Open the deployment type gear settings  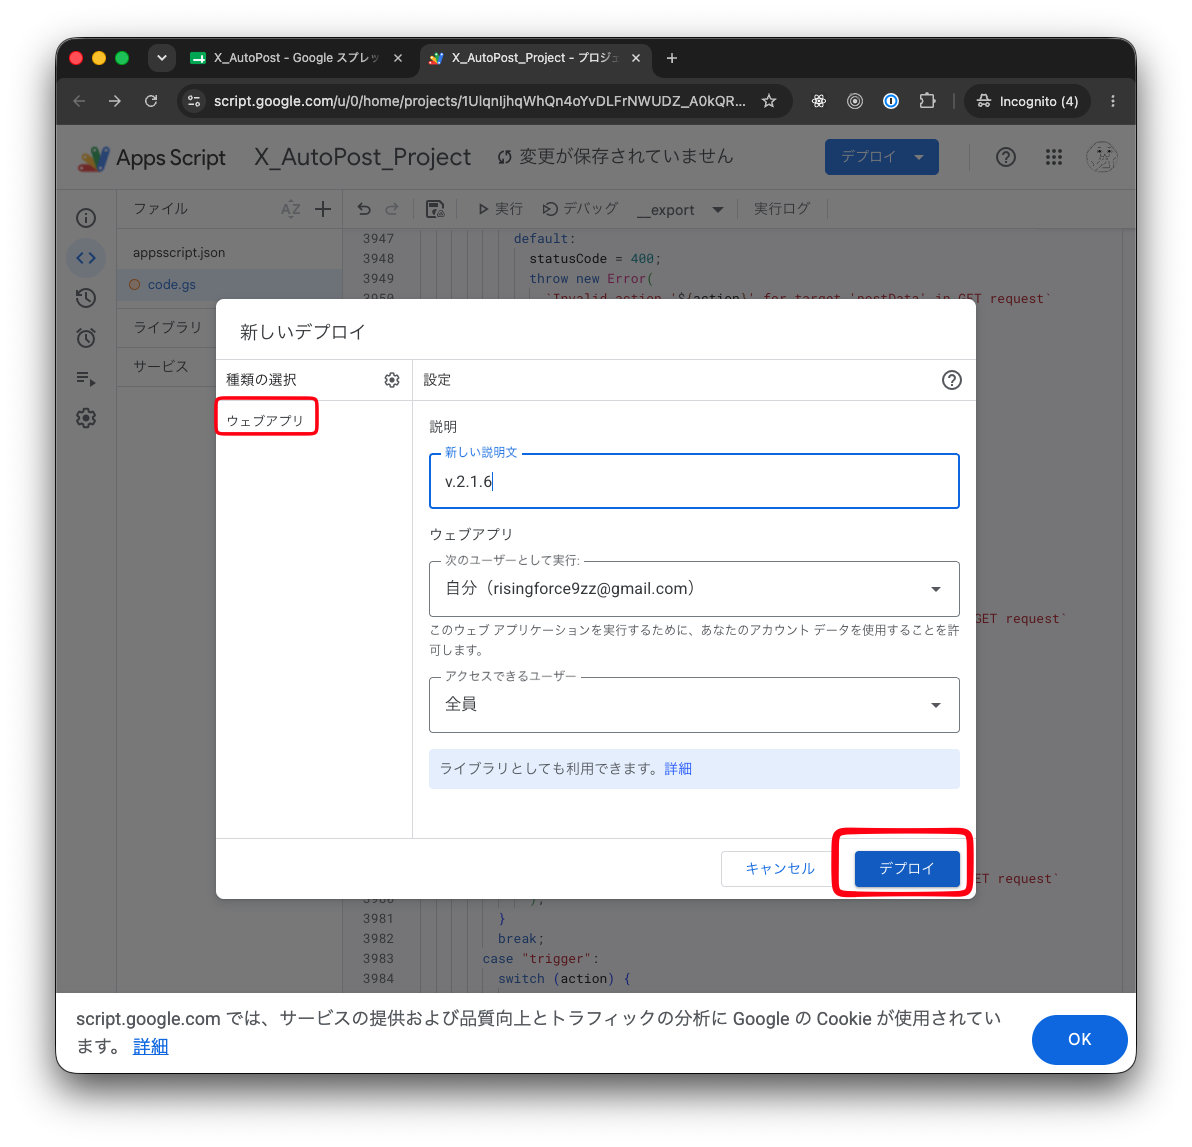click(x=392, y=379)
